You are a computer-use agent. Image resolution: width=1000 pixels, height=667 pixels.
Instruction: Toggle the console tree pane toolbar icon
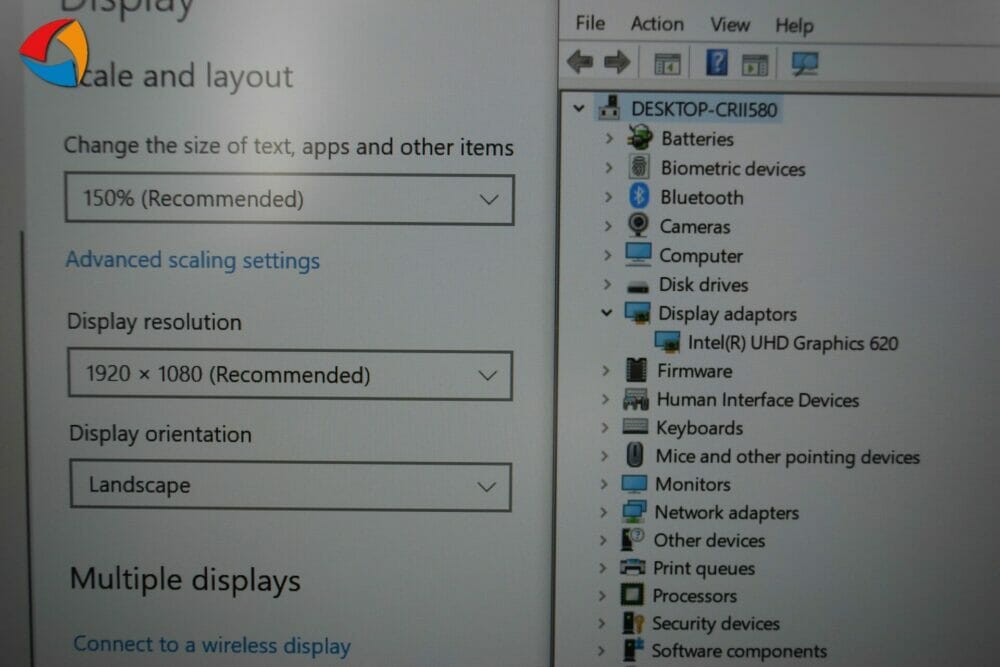(668, 64)
